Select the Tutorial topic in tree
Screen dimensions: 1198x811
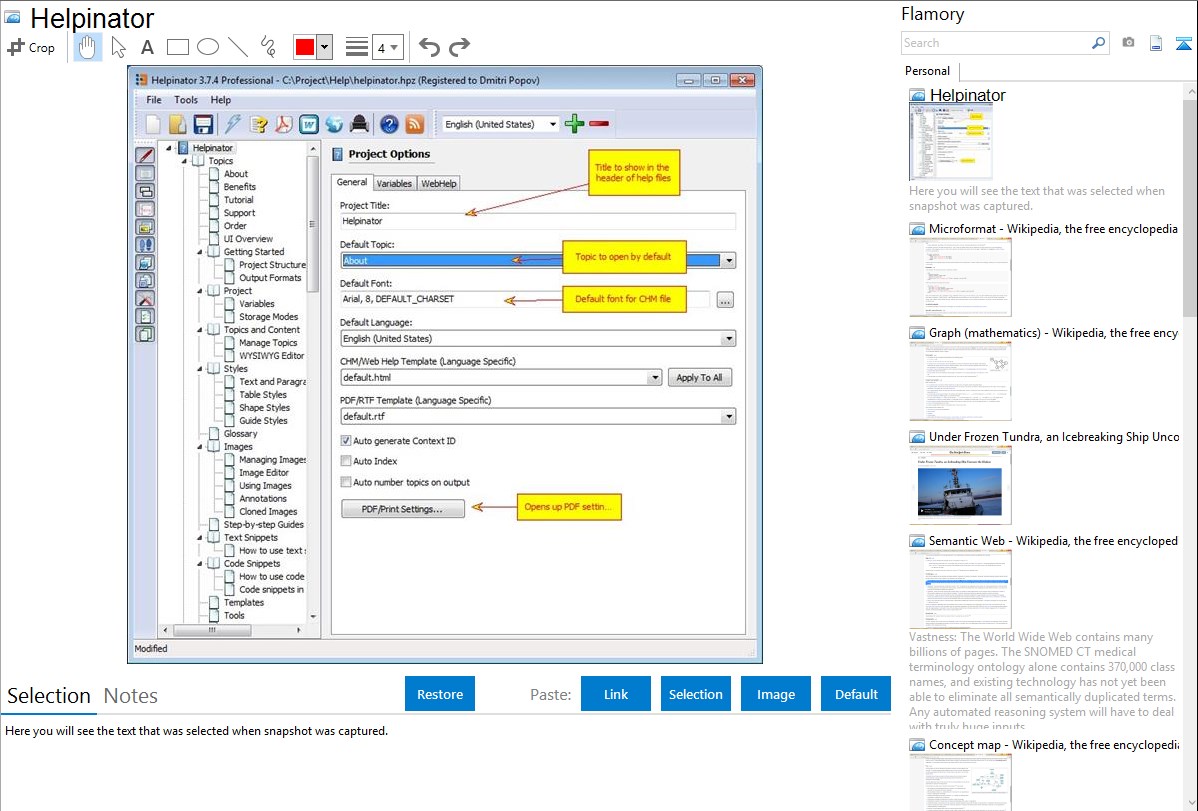238,200
